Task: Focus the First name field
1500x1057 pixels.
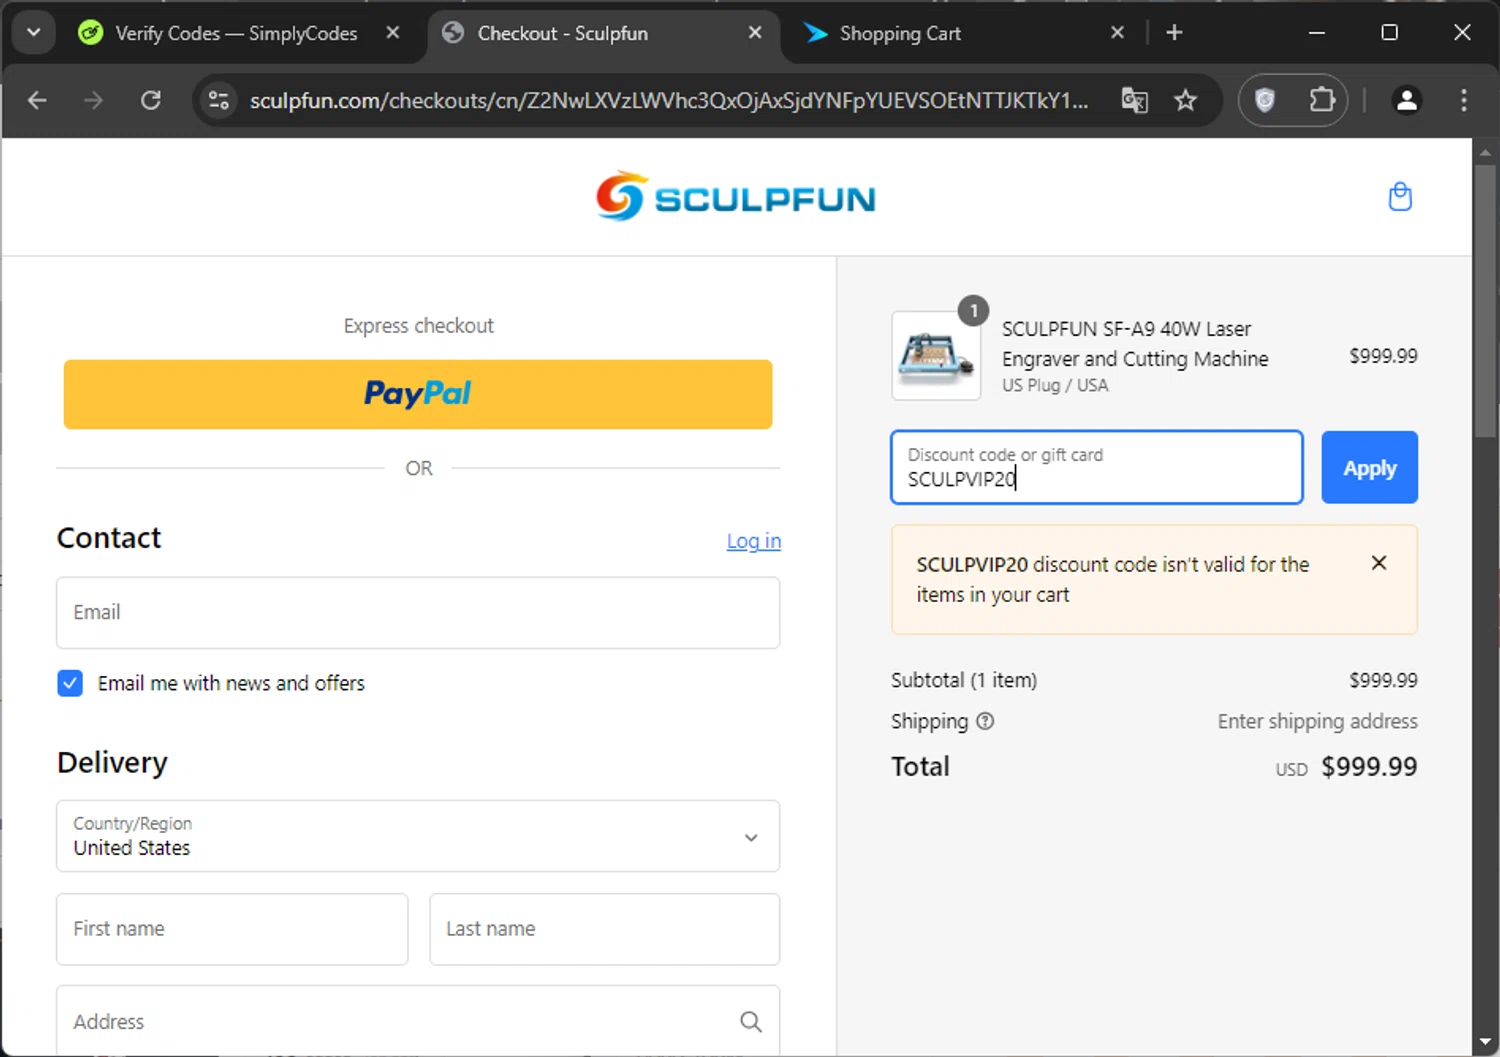Action: click(x=232, y=929)
